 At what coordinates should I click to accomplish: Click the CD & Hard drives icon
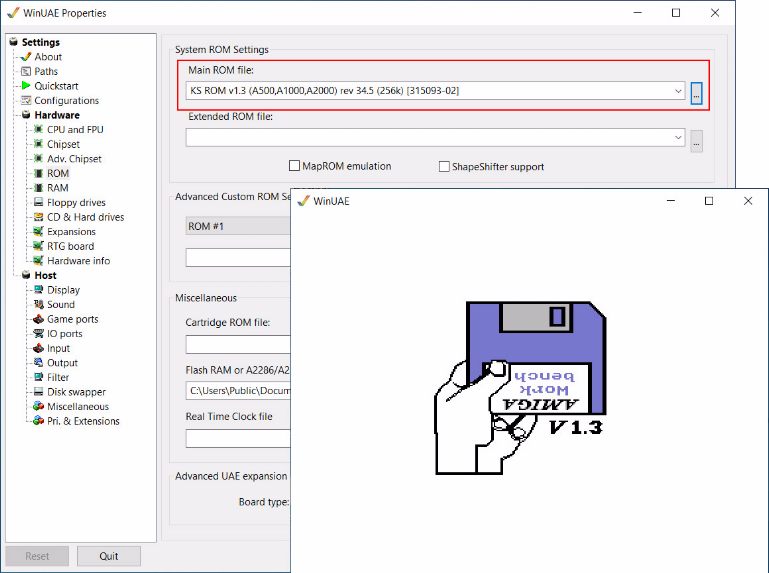pyautogui.click(x=38, y=217)
